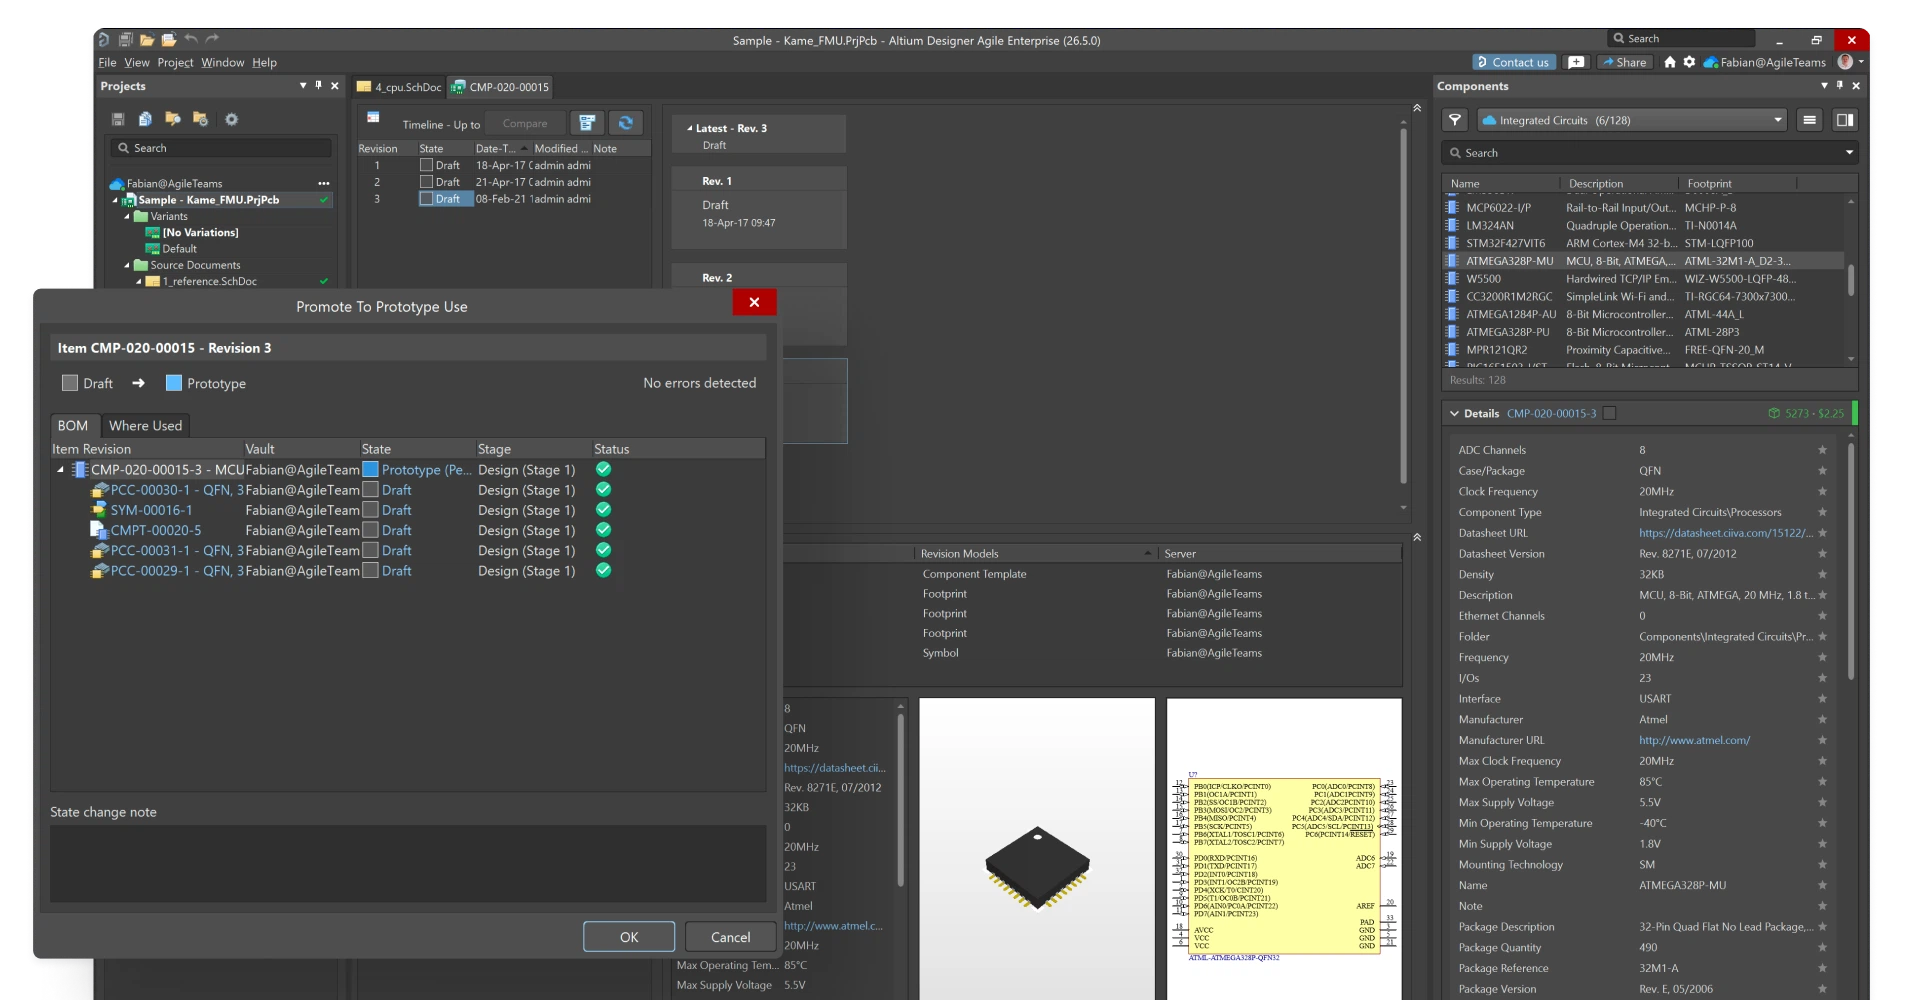Switch to the 4_cpu.SchDoc document tab
Viewport: 1920px width, 1000px height.
399,87
